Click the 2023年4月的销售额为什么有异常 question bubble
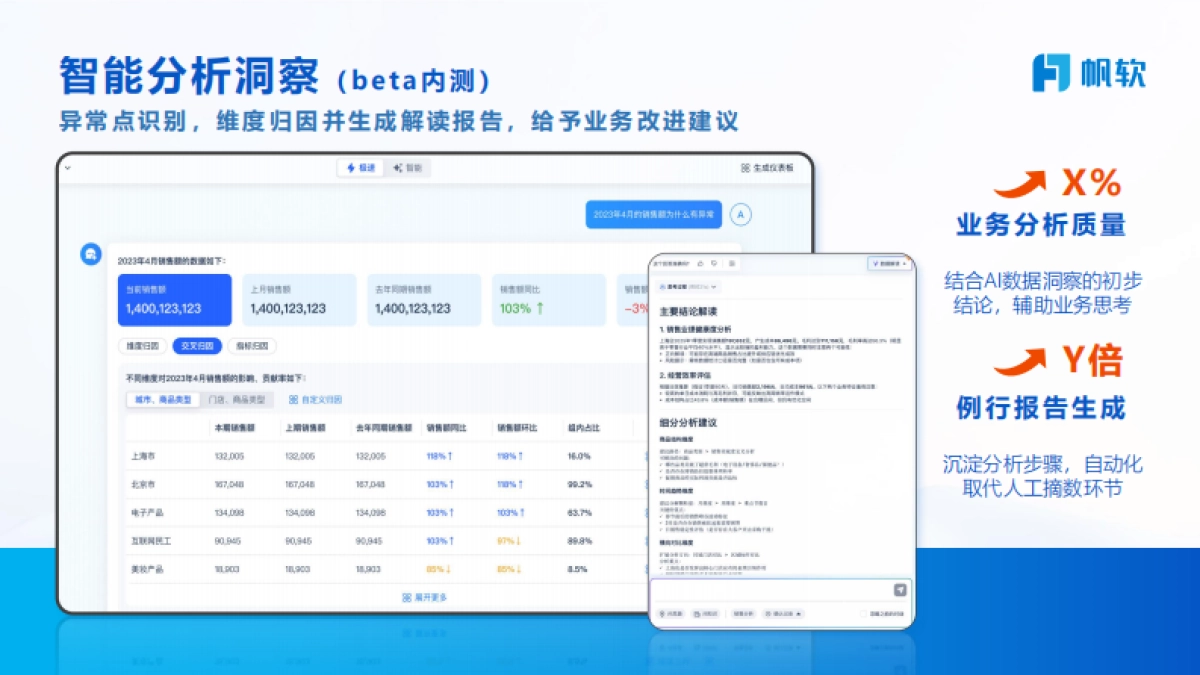 [x=655, y=213]
